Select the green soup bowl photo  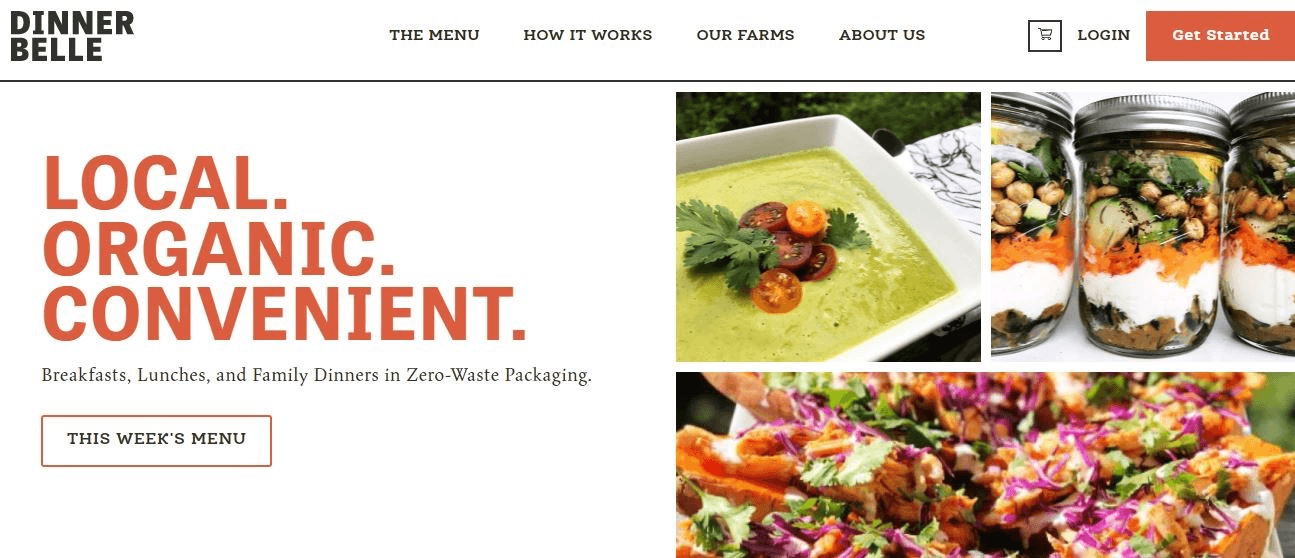(x=828, y=227)
